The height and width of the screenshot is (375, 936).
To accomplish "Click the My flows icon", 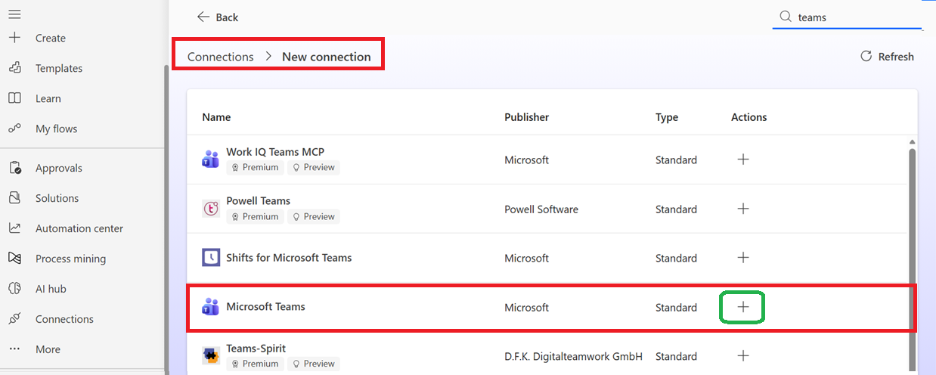I will coord(14,128).
